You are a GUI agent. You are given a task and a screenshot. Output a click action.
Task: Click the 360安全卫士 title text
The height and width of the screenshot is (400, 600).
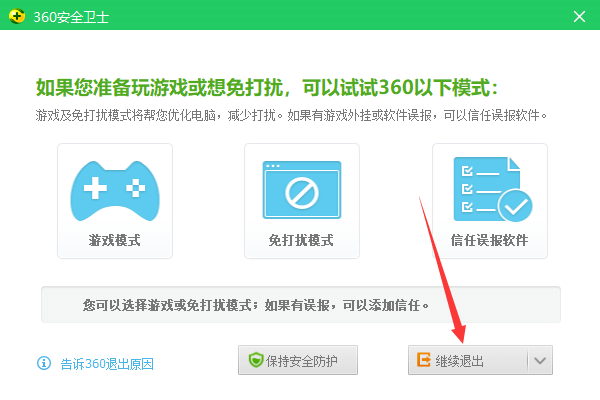[71, 17]
